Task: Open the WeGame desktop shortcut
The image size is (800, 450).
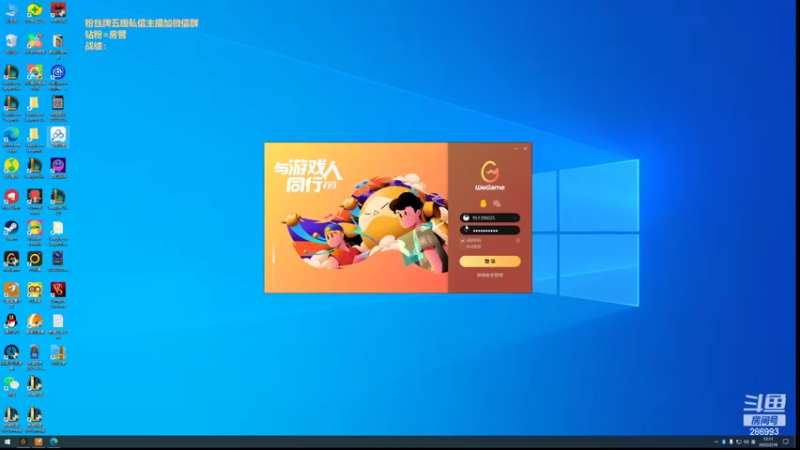Action: click(x=11, y=262)
